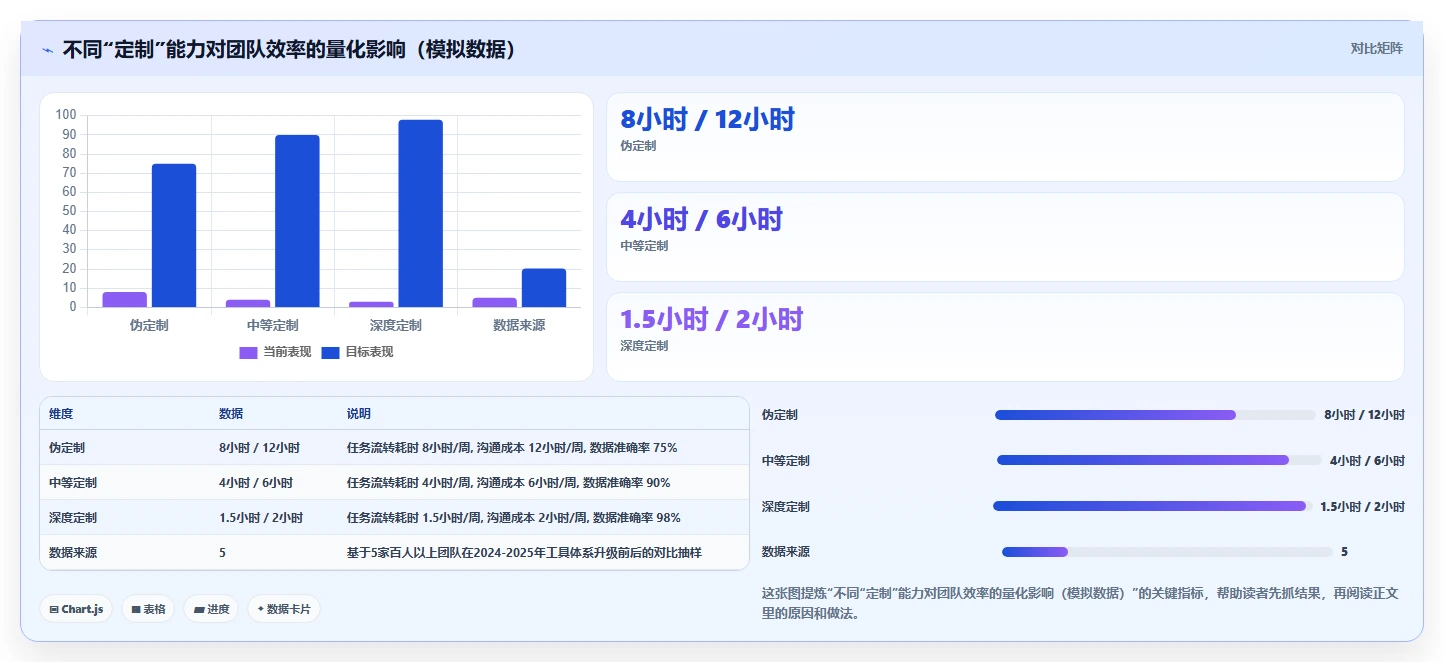Click the 深度定制 chart x-axis label
The image size is (1444, 662).
tap(396, 326)
